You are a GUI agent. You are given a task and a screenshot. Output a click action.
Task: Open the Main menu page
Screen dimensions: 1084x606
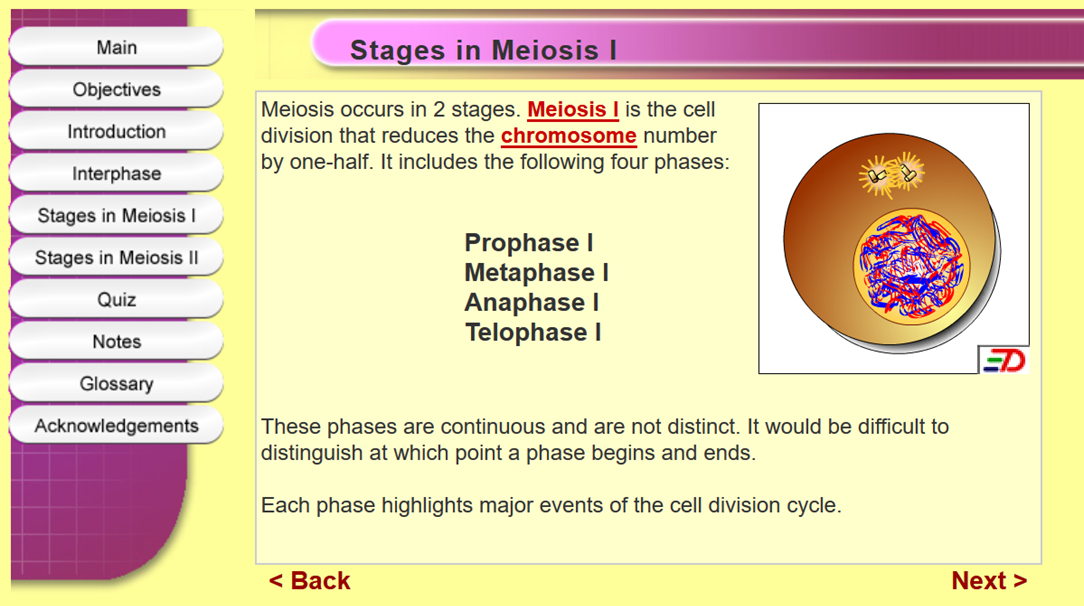tap(116, 47)
